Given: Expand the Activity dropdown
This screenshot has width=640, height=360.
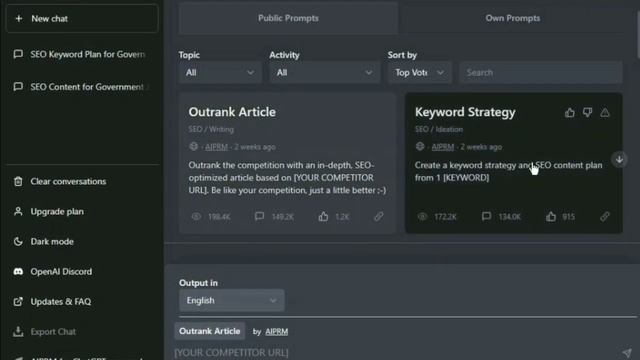Looking at the screenshot, I should (x=324, y=73).
